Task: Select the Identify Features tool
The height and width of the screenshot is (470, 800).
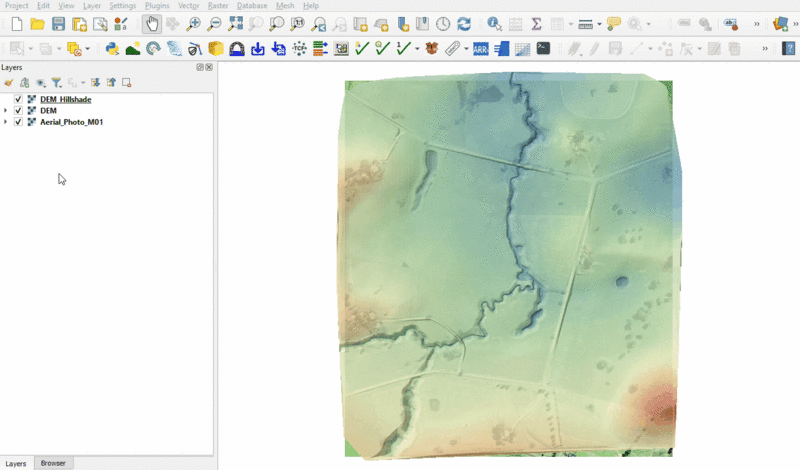Action: point(494,24)
